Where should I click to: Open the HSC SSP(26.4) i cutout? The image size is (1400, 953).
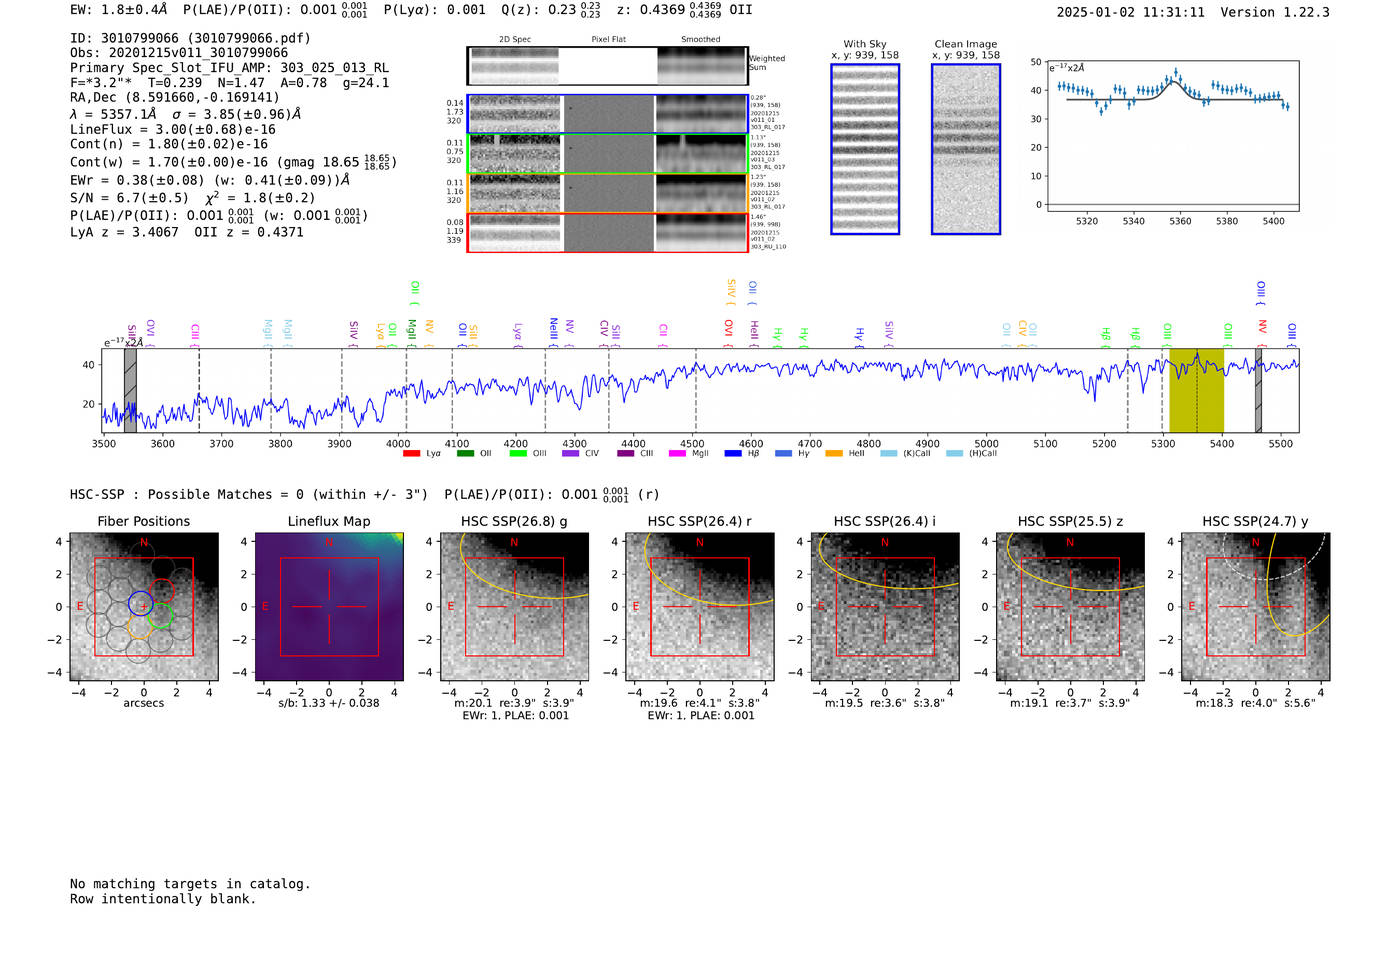tap(885, 607)
